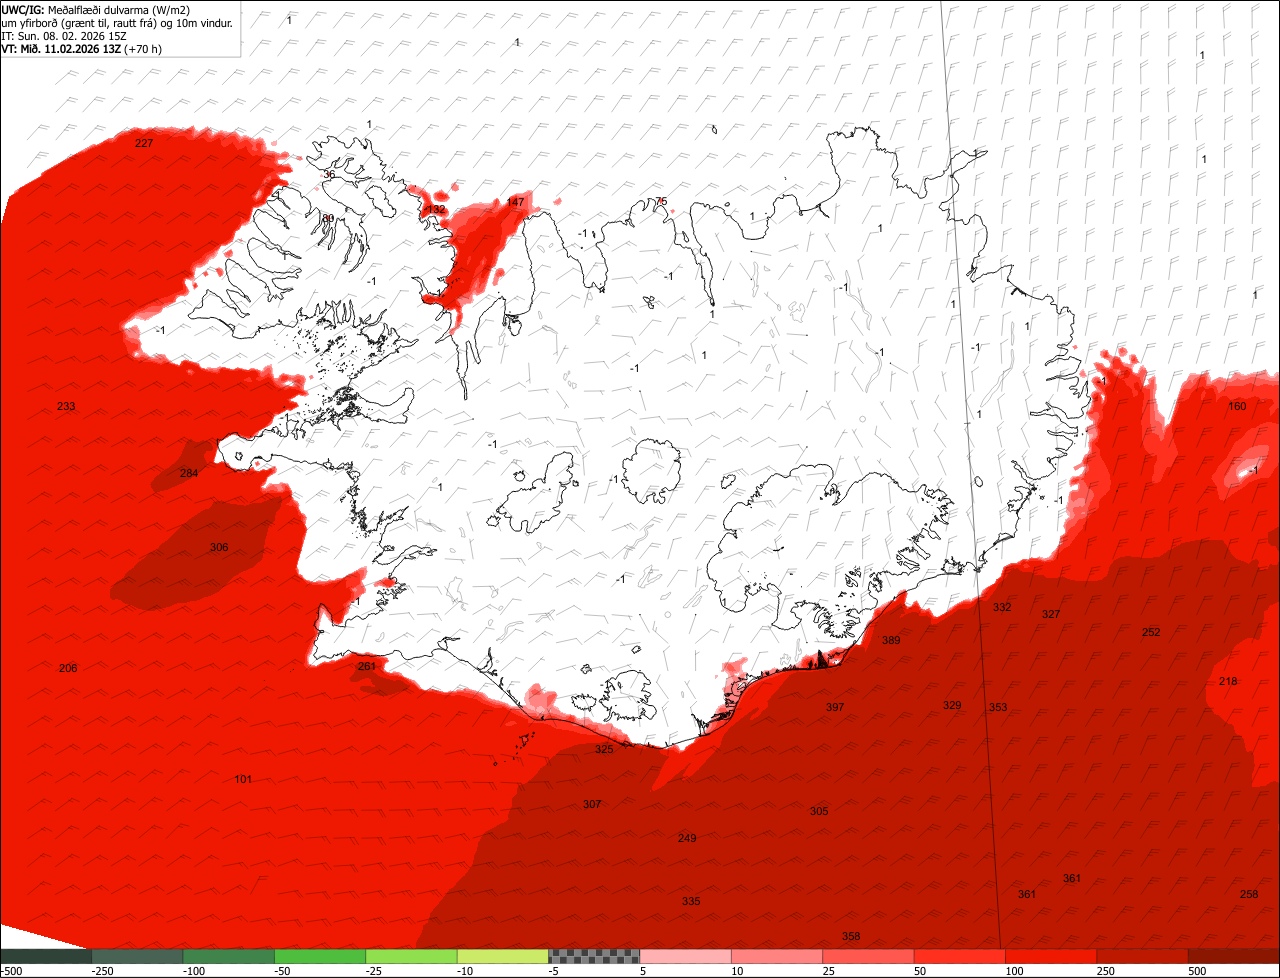Click the legend swatch between 50 and 100
Viewport: 1280px width, 978px height.
[x=960, y=956]
